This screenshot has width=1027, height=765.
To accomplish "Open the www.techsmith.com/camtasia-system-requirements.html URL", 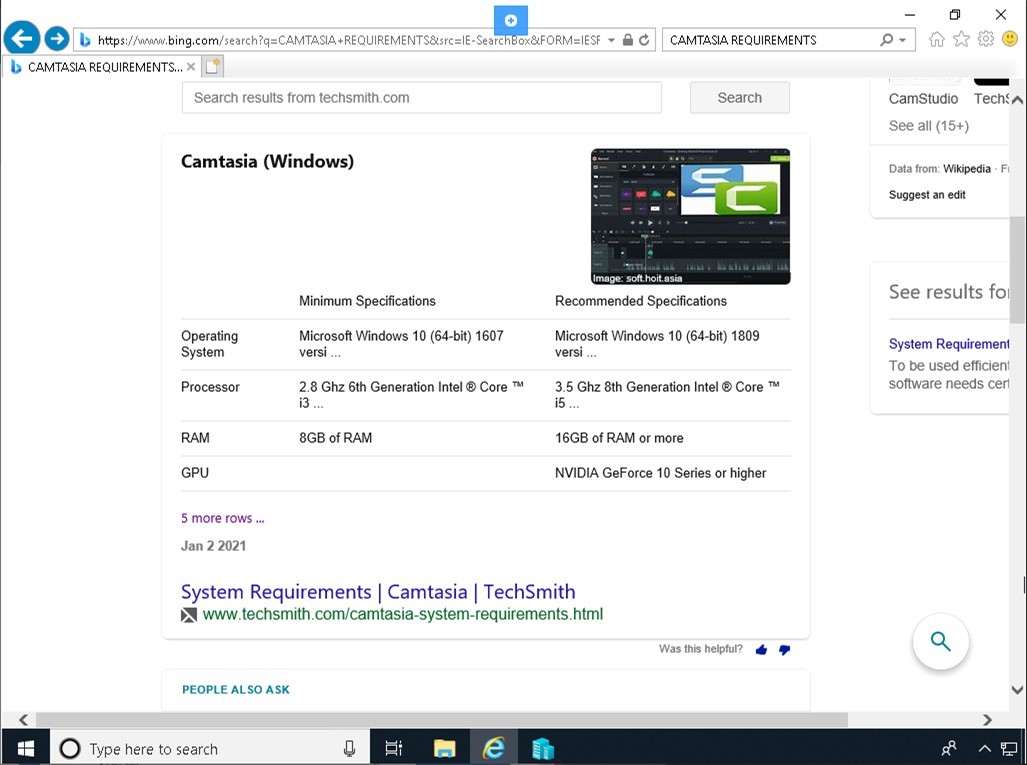I will pyautogui.click(x=403, y=614).
